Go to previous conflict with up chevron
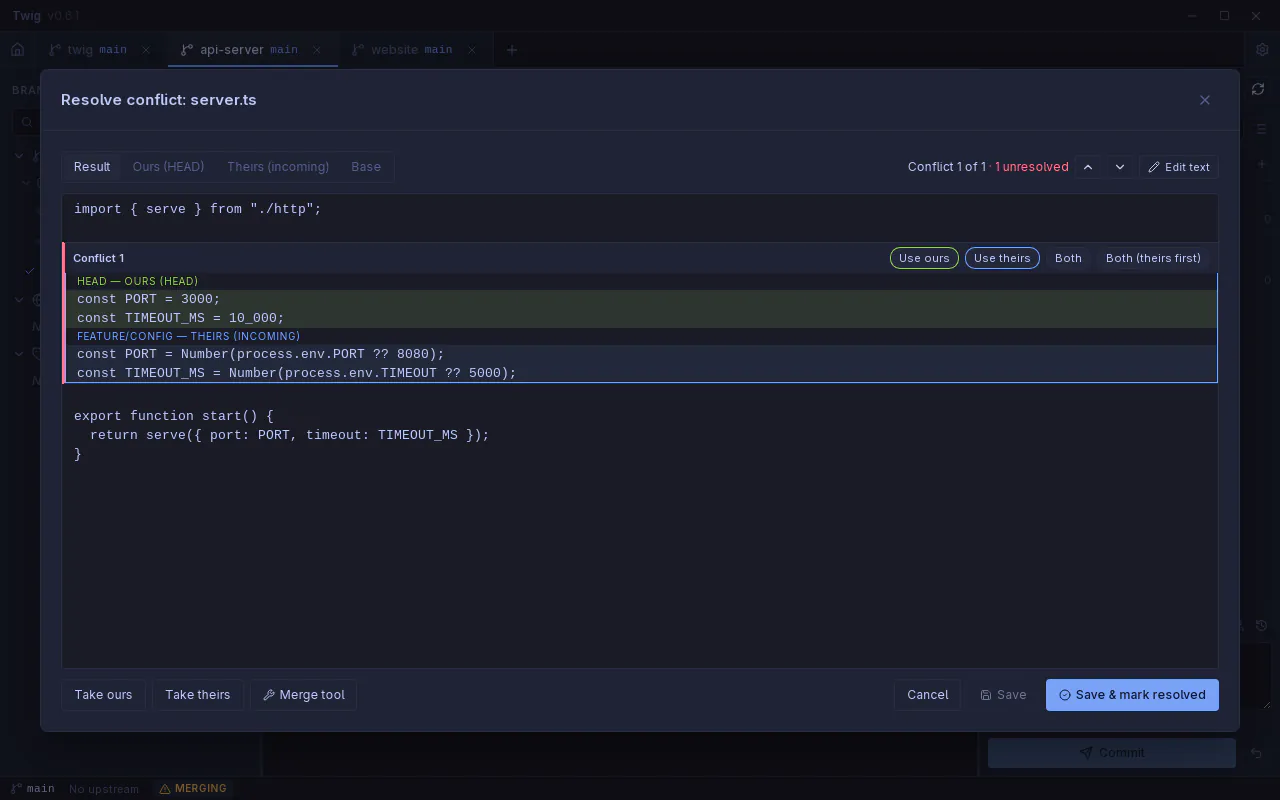The height and width of the screenshot is (800, 1280). (x=1088, y=167)
